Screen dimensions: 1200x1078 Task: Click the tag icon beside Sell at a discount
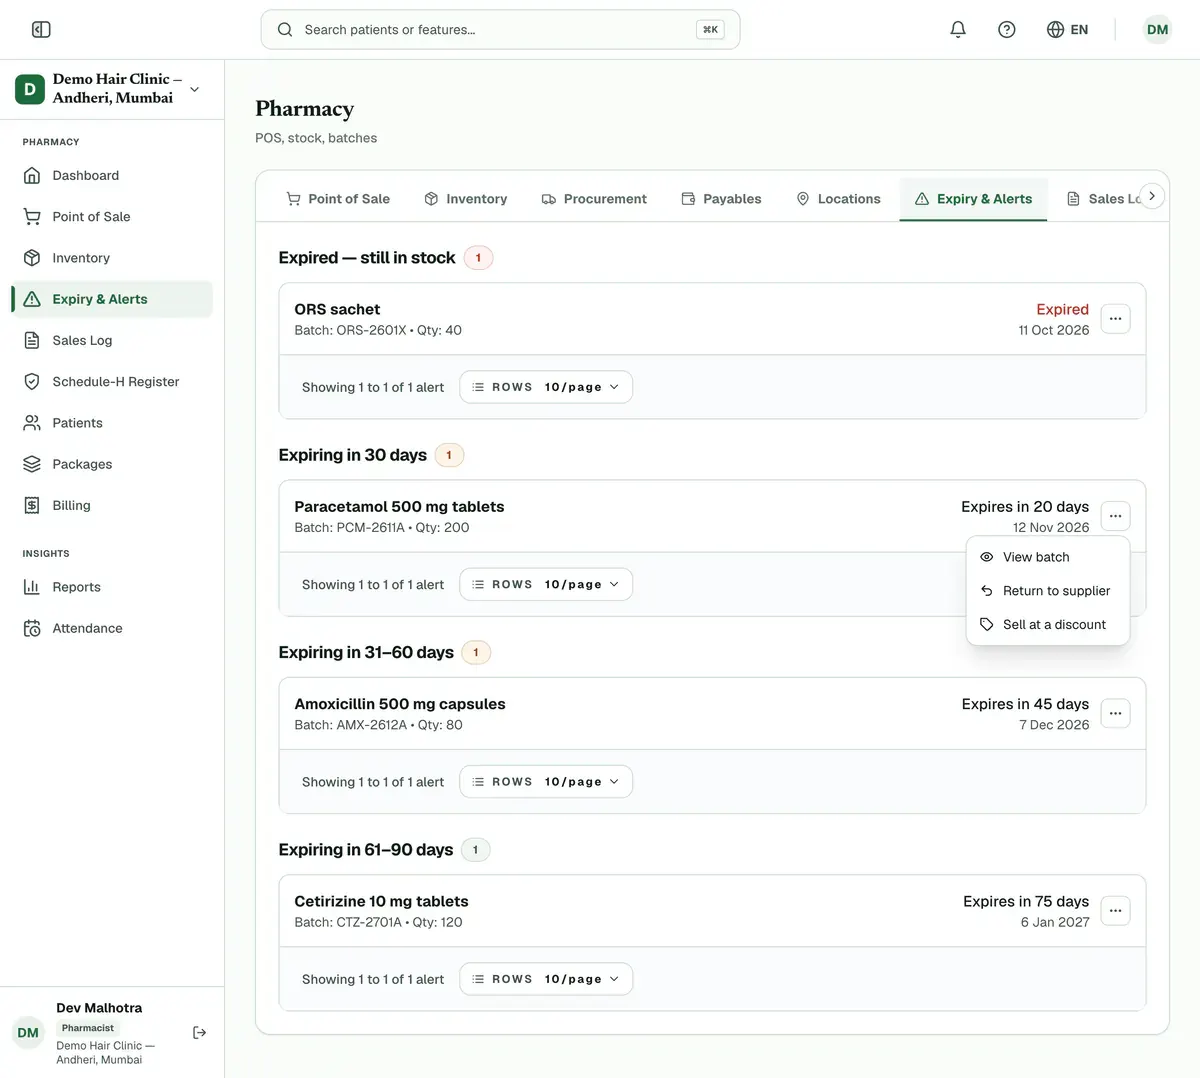tap(987, 624)
